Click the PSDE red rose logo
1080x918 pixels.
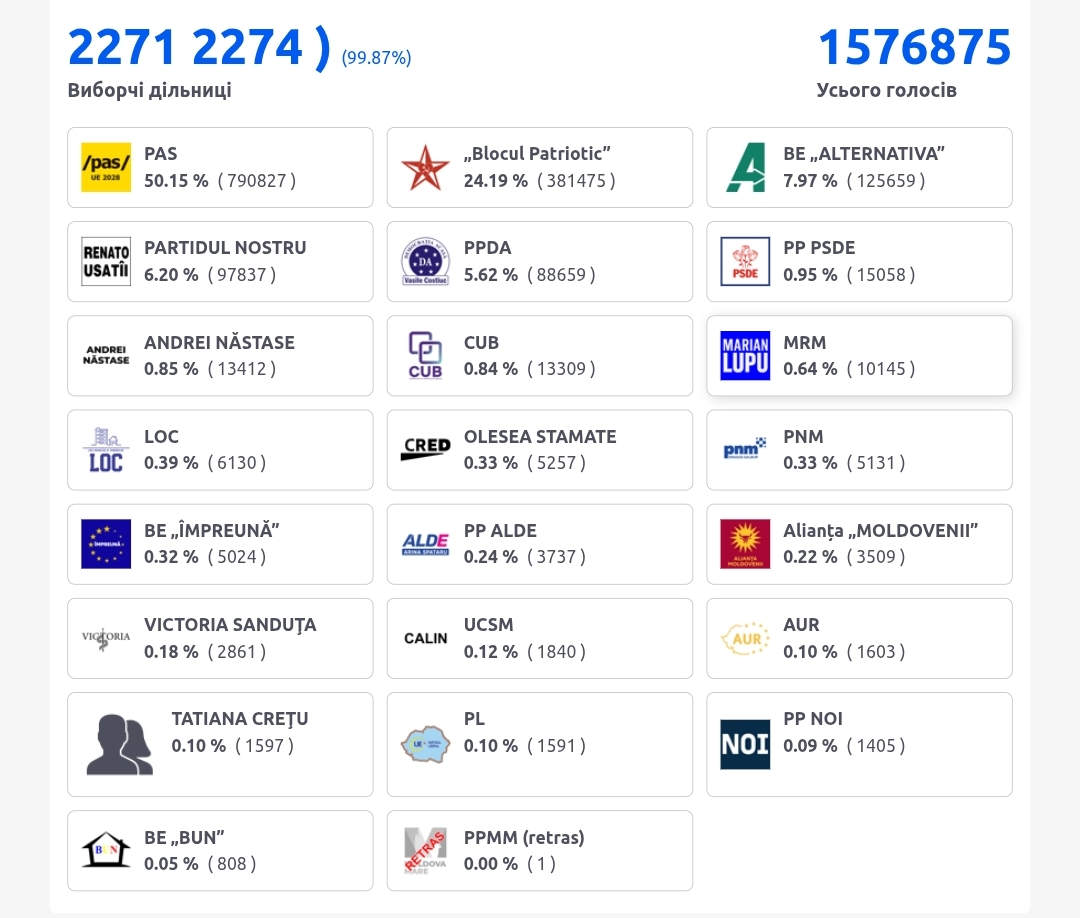point(745,261)
